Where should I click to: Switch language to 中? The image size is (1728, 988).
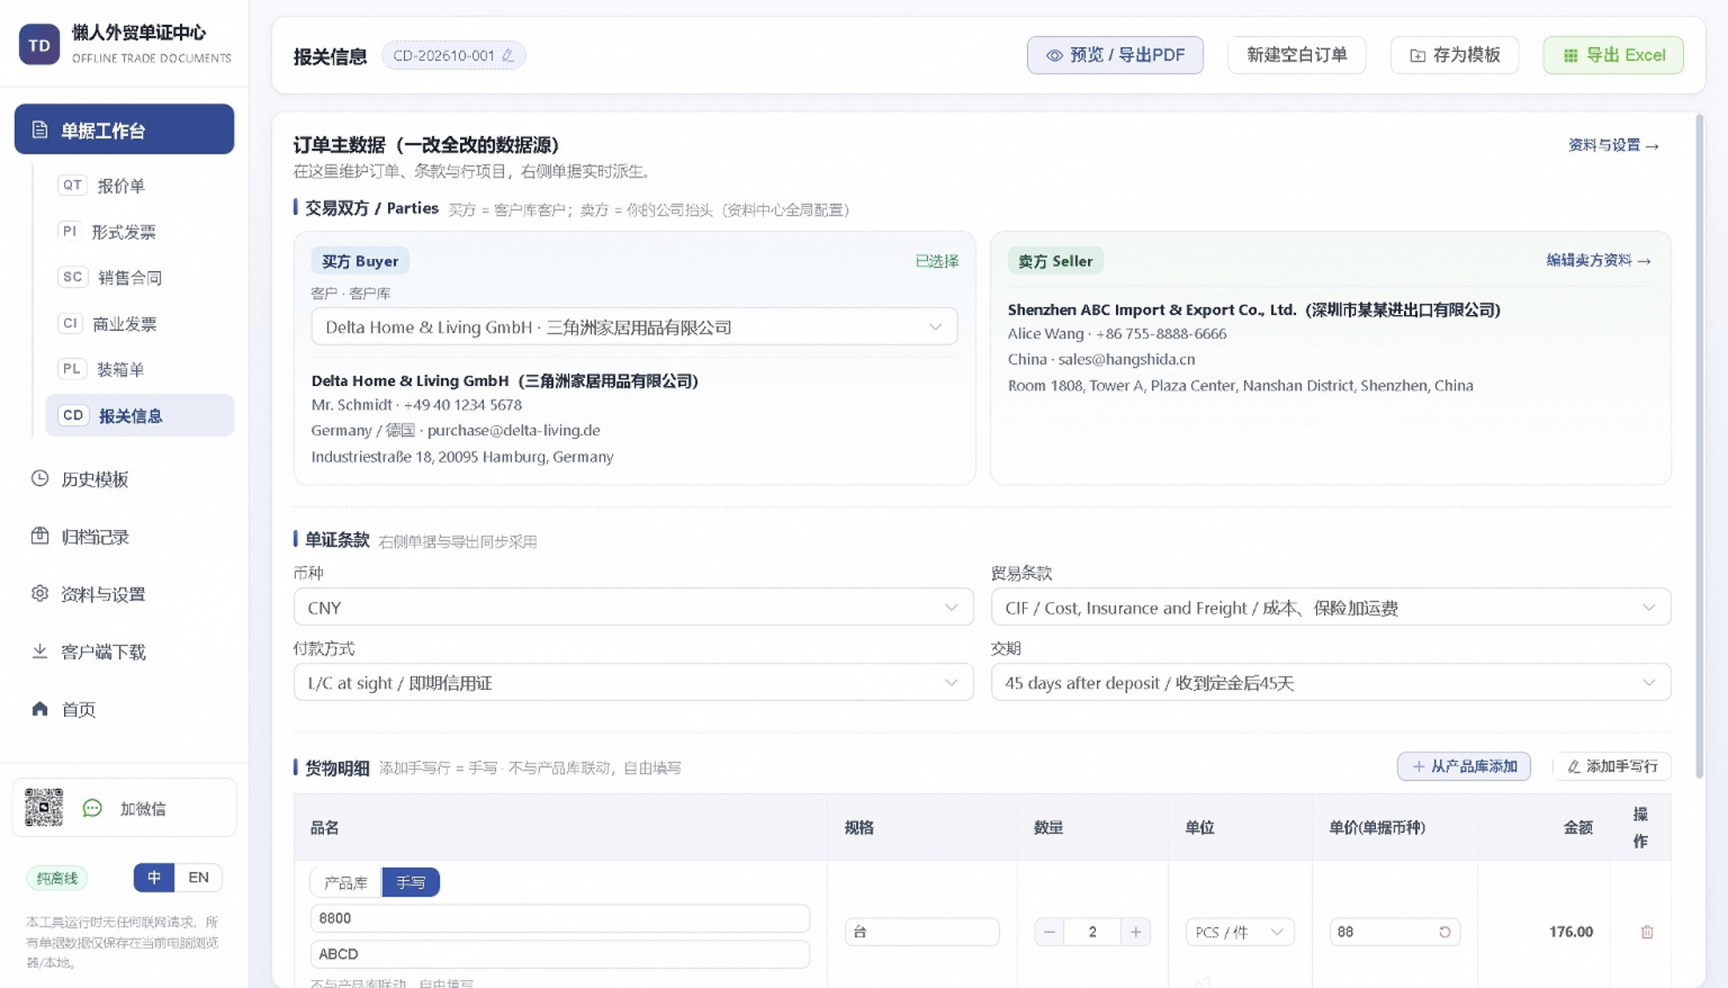pos(154,877)
